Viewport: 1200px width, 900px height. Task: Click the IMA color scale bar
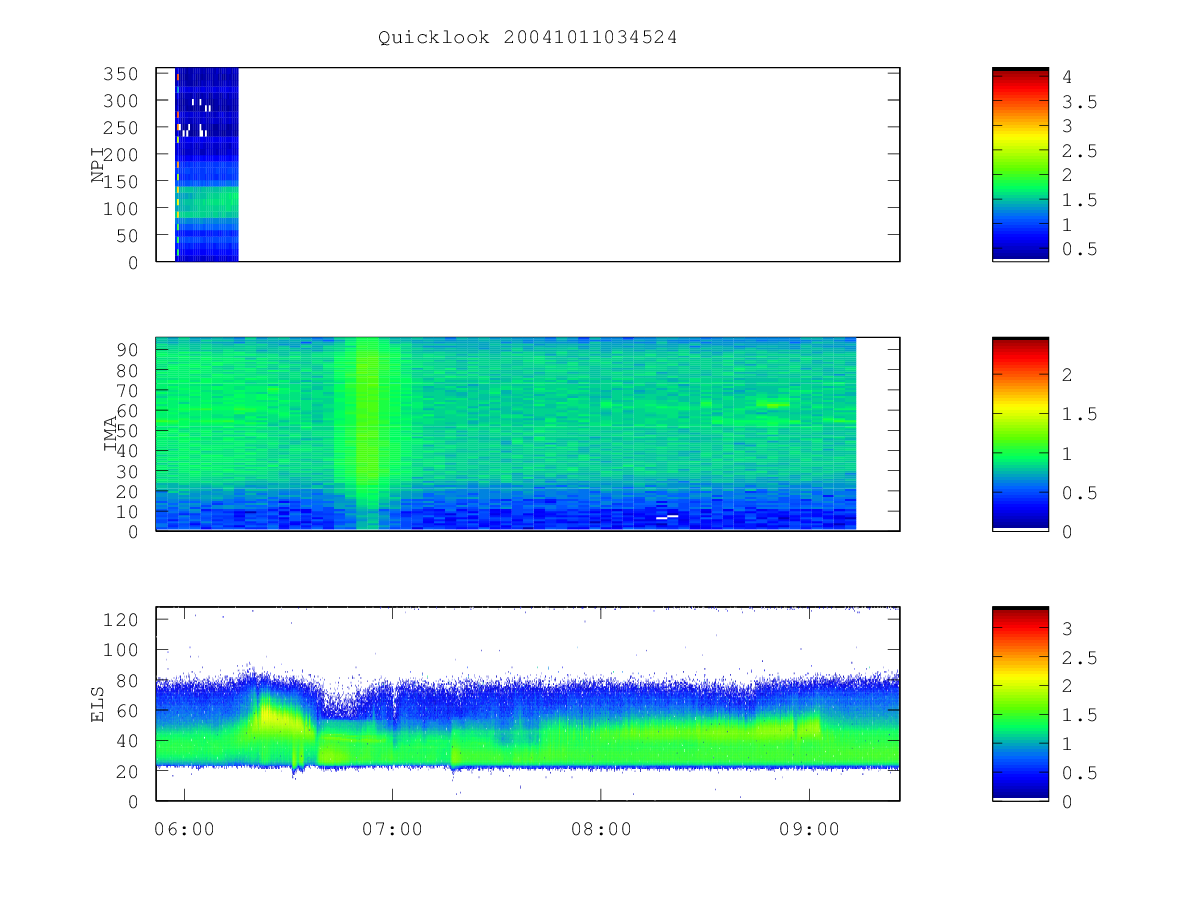tap(1020, 433)
